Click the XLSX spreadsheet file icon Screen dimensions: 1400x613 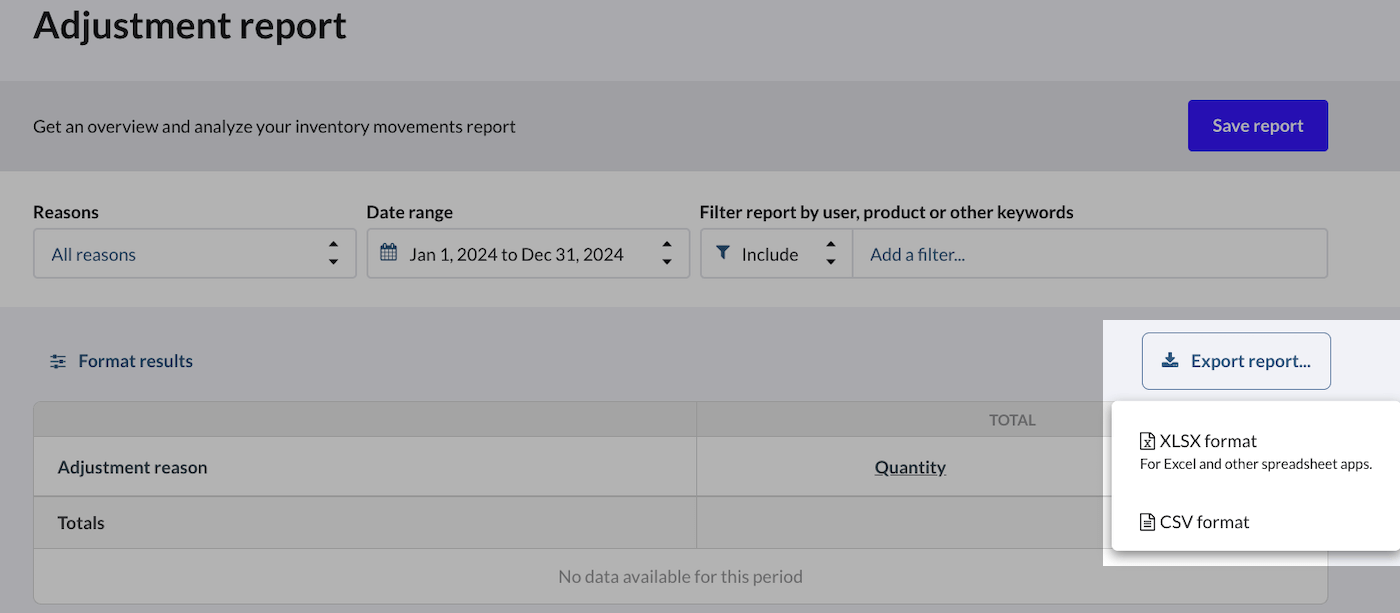pos(1147,441)
